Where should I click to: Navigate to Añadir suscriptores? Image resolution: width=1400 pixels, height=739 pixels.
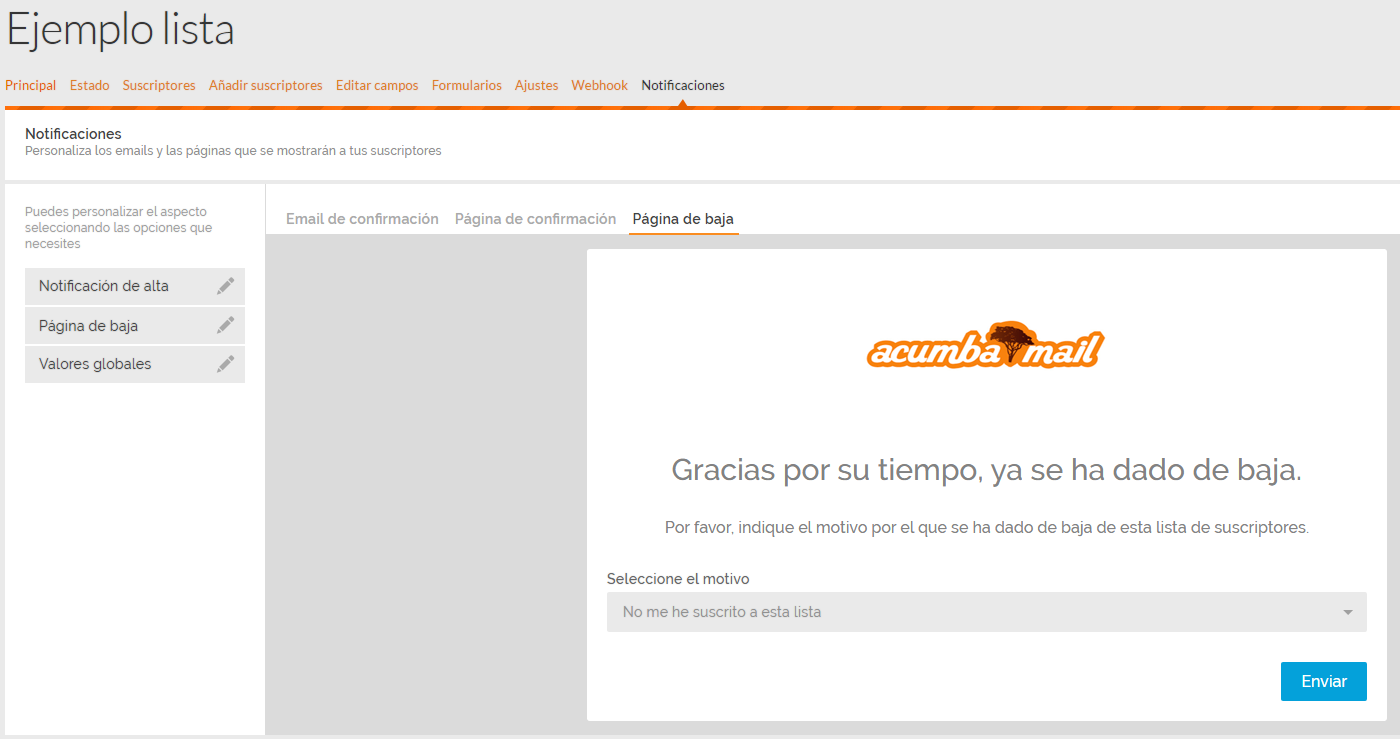click(265, 86)
